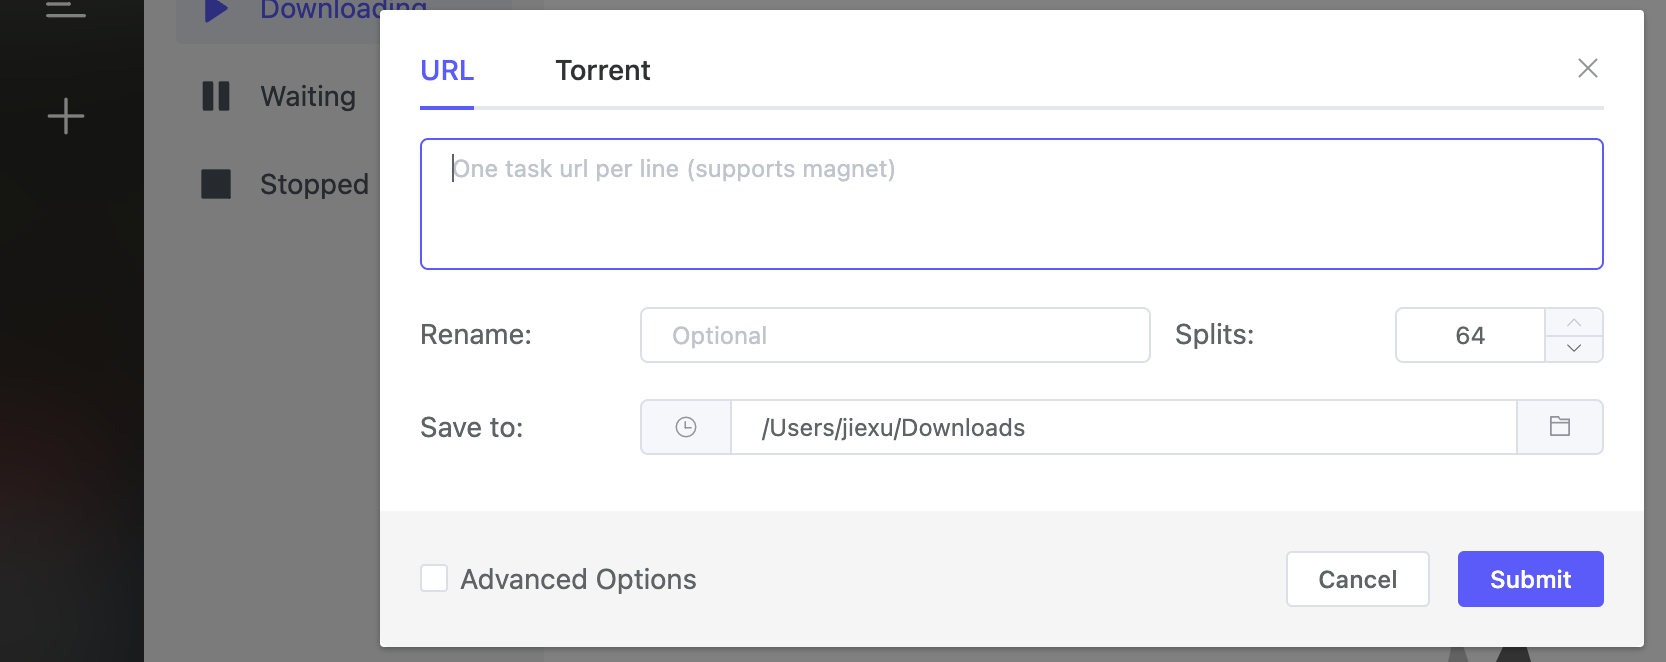Image resolution: width=1666 pixels, height=662 pixels.
Task: Click the hamburger menu icon in sidebar
Action: 66,9
